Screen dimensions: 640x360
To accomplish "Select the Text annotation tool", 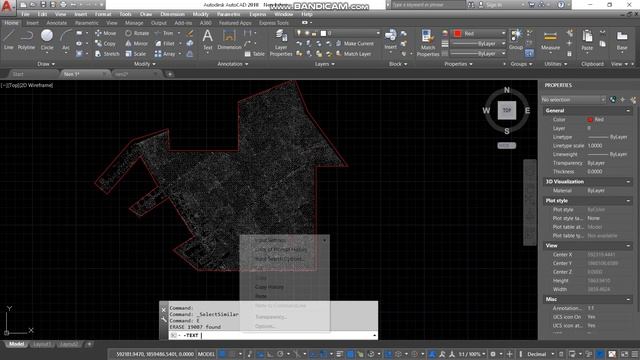I will (x=208, y=40).
